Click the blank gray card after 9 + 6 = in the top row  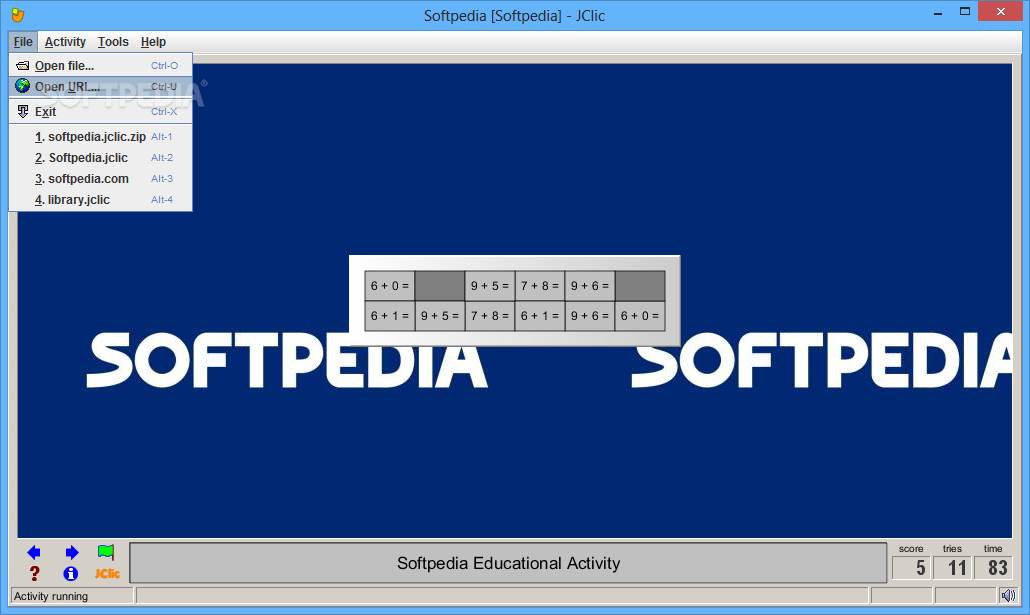640,286
